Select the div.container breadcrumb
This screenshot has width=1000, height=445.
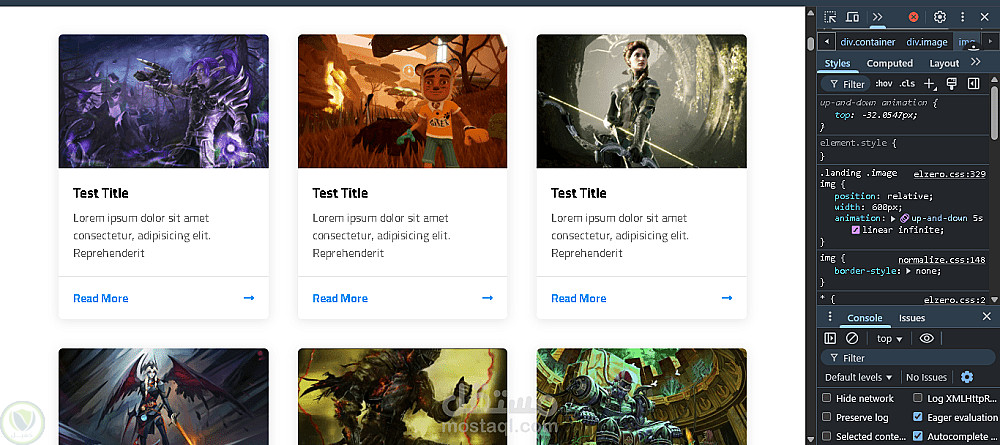(x=868, y=42)
